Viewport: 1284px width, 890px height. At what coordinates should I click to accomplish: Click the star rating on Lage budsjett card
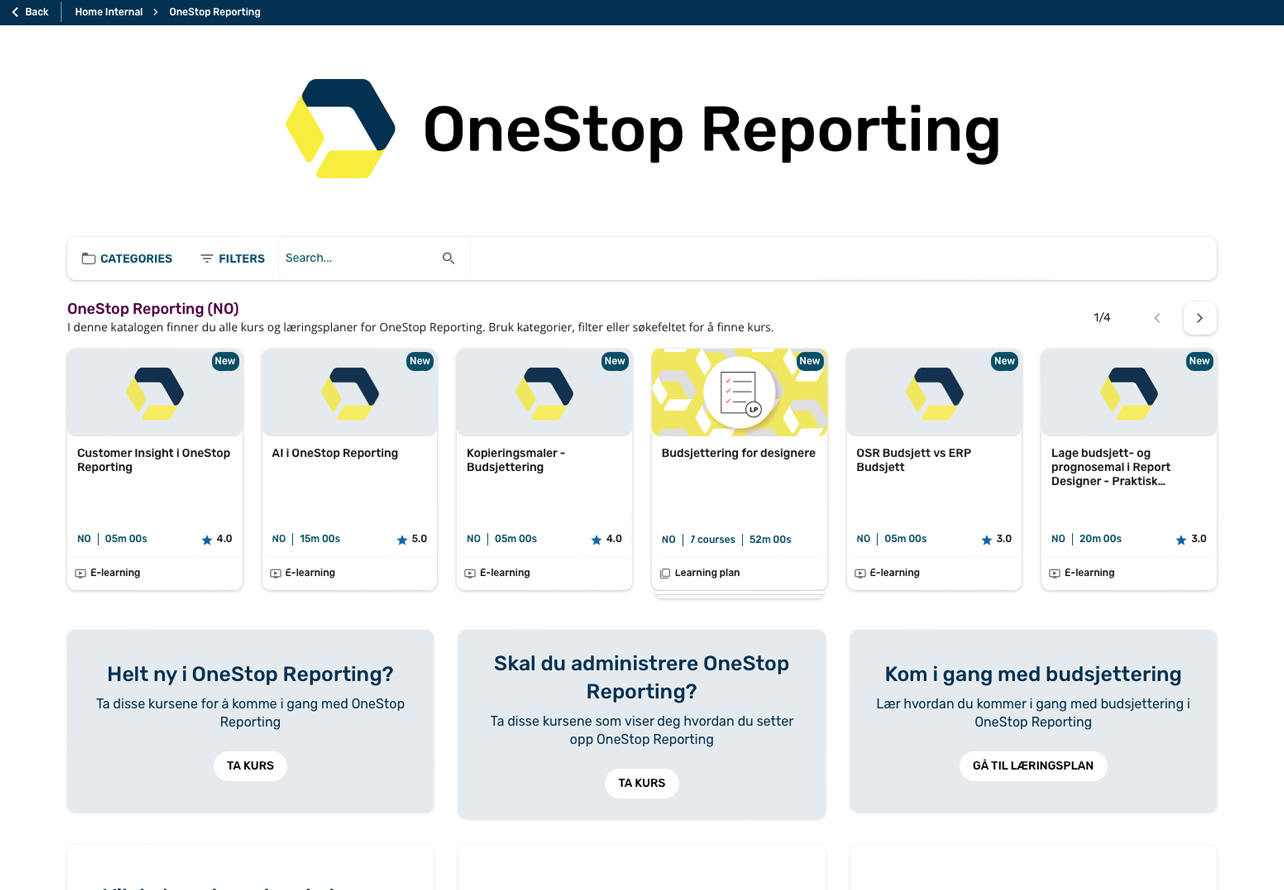(1191, 539)
